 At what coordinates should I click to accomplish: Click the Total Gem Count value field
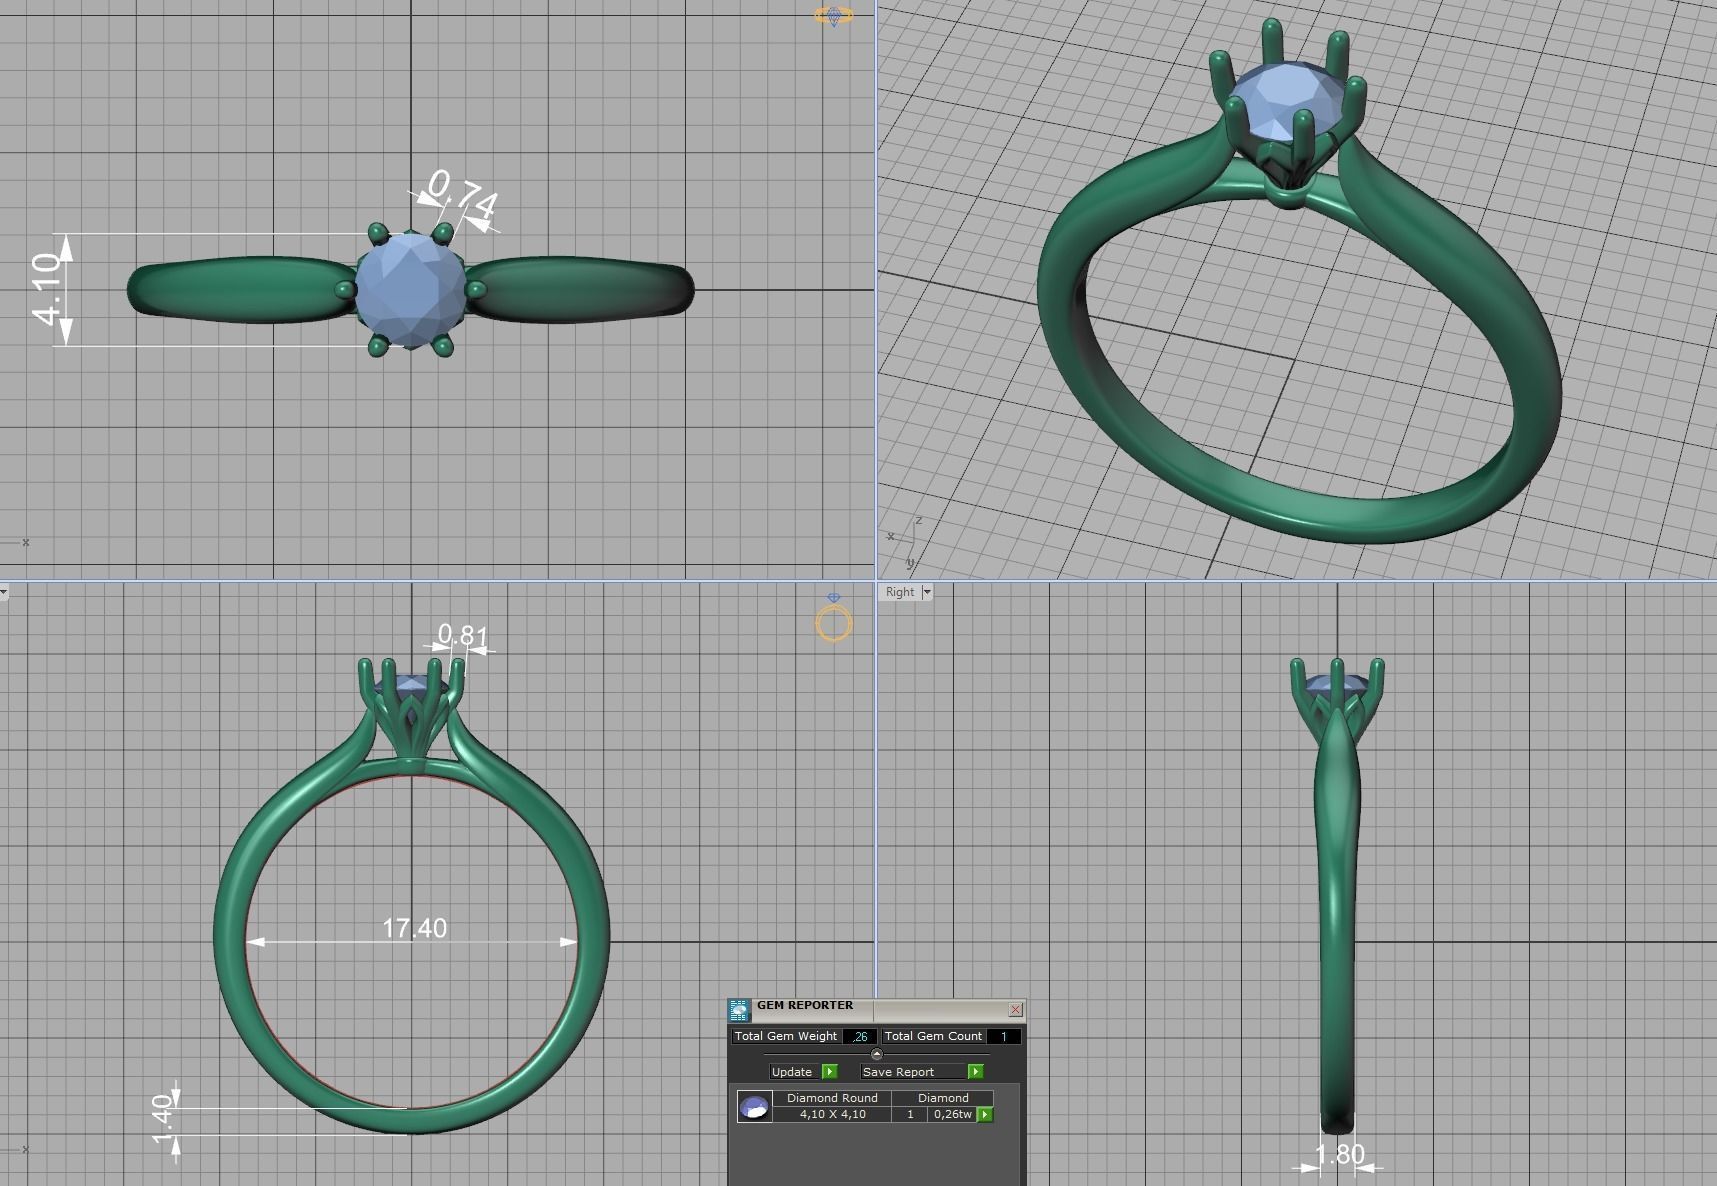(x=1004, y=1036)
